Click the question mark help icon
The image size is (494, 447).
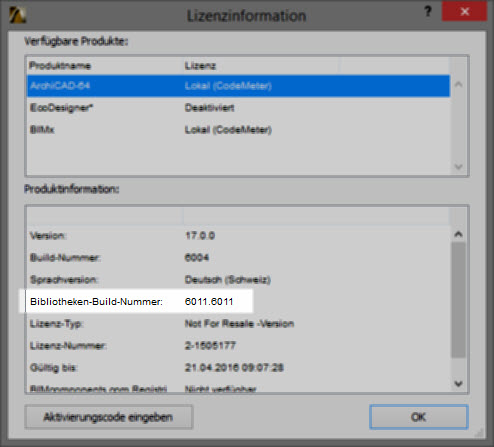tap(428, 12)
